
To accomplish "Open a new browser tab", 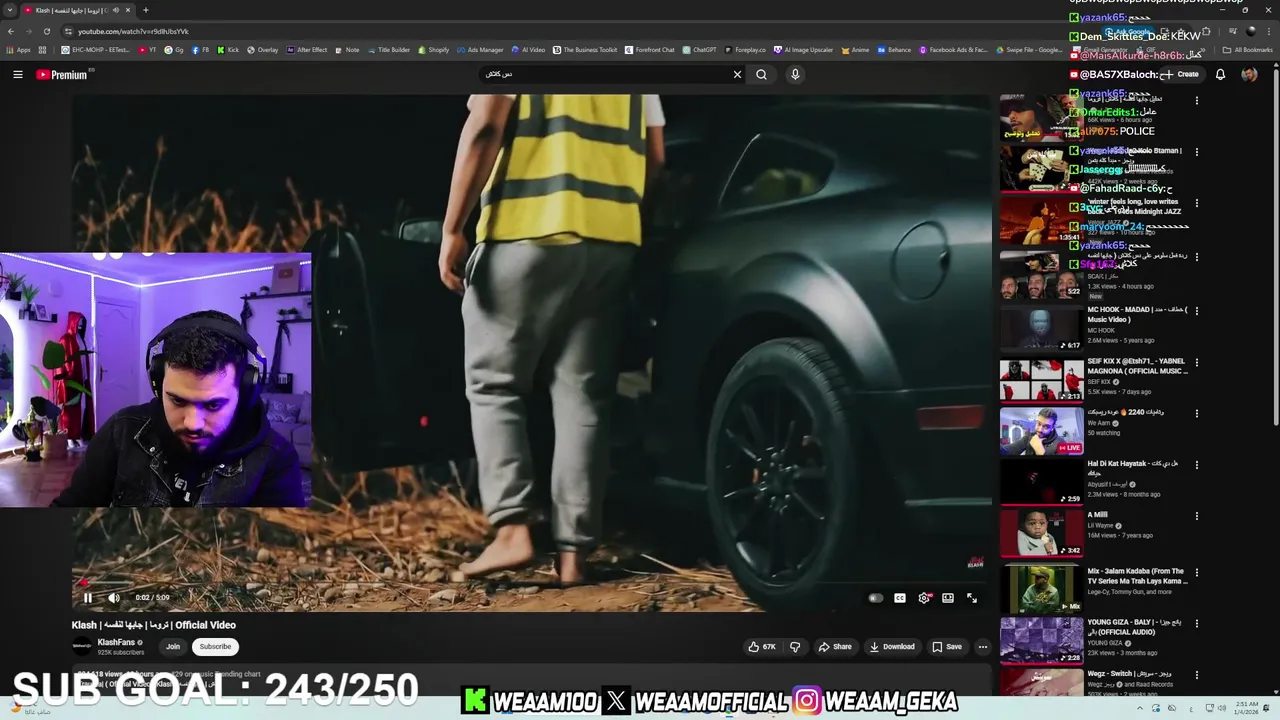I will coord(146,10).
